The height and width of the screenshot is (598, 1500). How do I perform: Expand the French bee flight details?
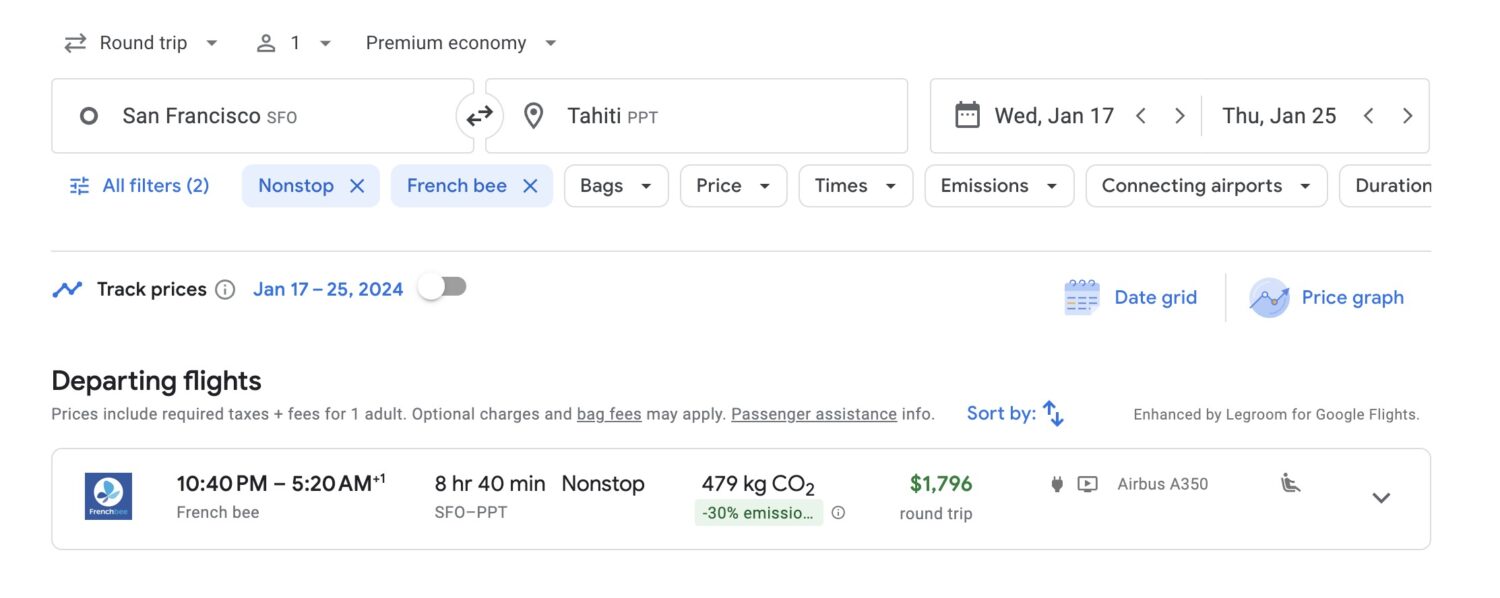[1381, 498]
